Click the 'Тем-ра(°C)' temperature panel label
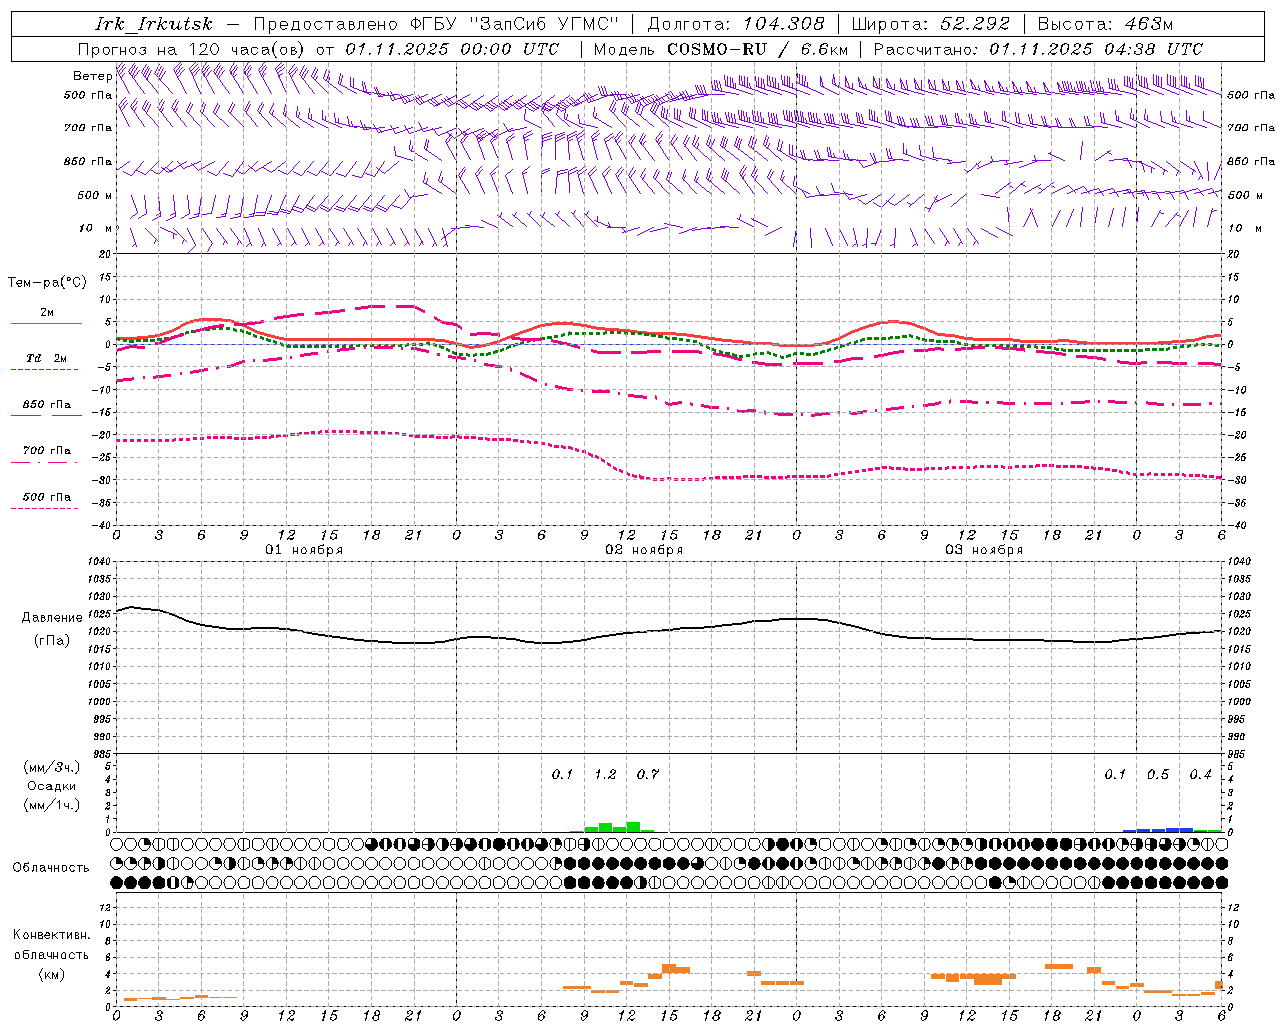The width and height of the screenshot is (1280, 1024). [47, 282]
